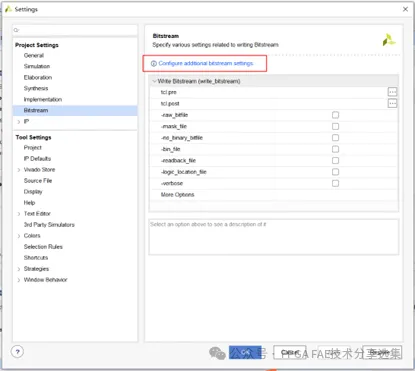The width and height of the screenshot is (415, 371).
Task: Click the Vivado Store tree item
Action: click(39, 170)
